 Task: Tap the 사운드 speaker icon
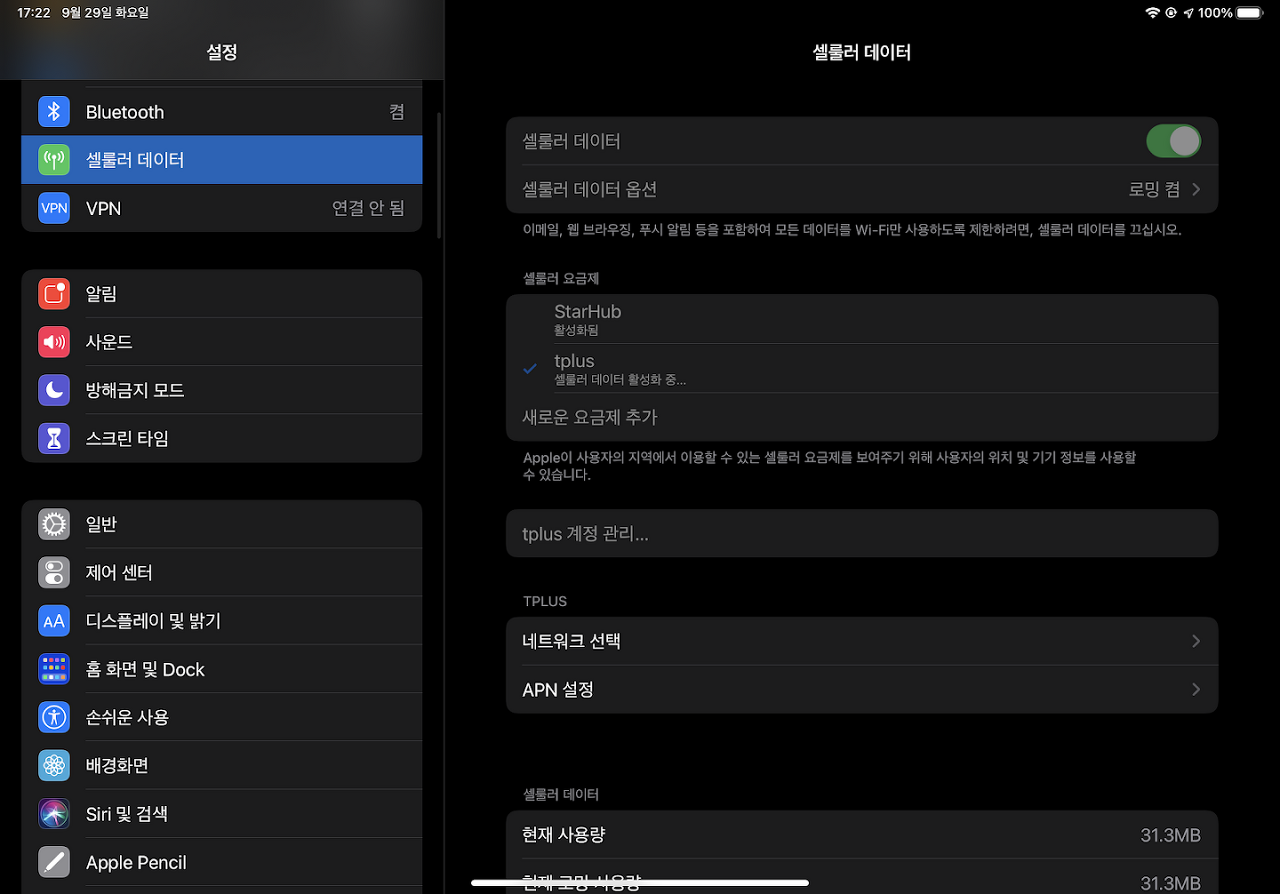tap(54, 342)
